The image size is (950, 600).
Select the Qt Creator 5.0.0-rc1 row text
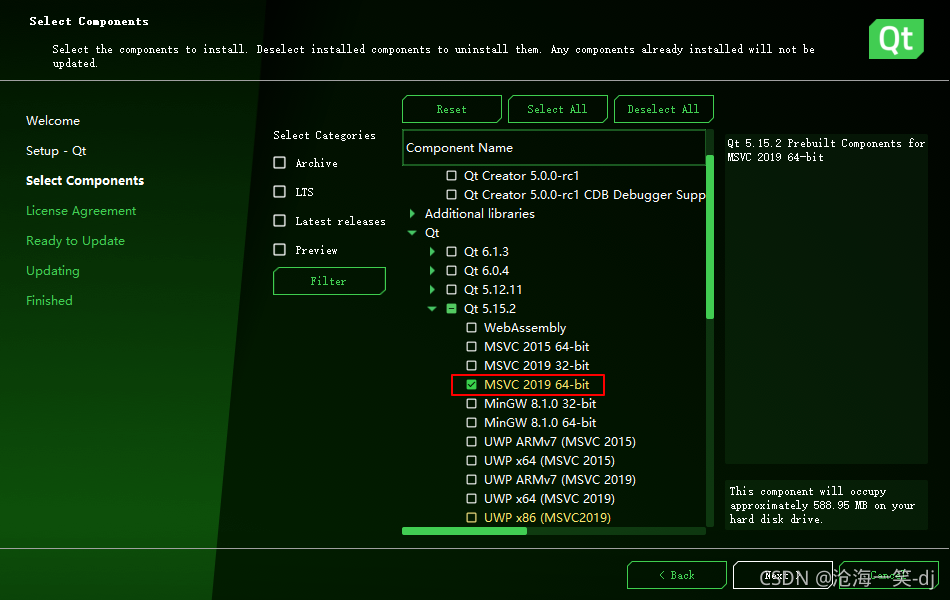[x=521, y=176]
